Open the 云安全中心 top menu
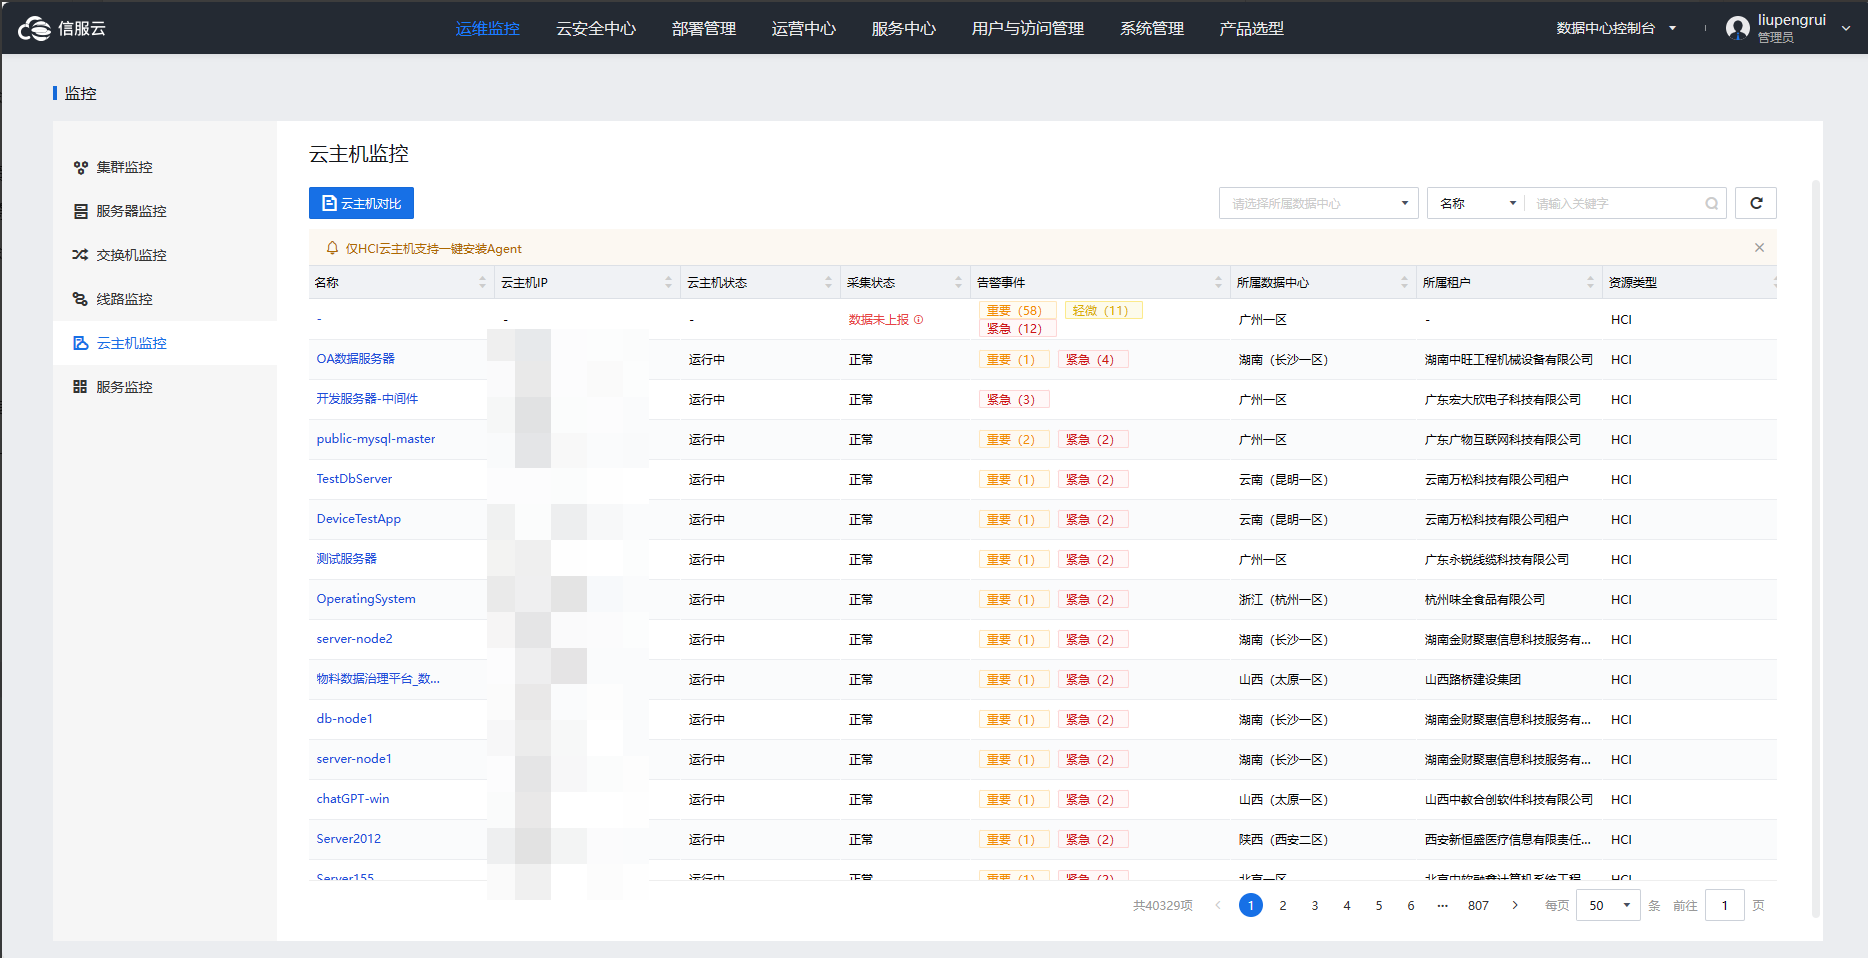1868x958 pixels. tap(596, 28)
